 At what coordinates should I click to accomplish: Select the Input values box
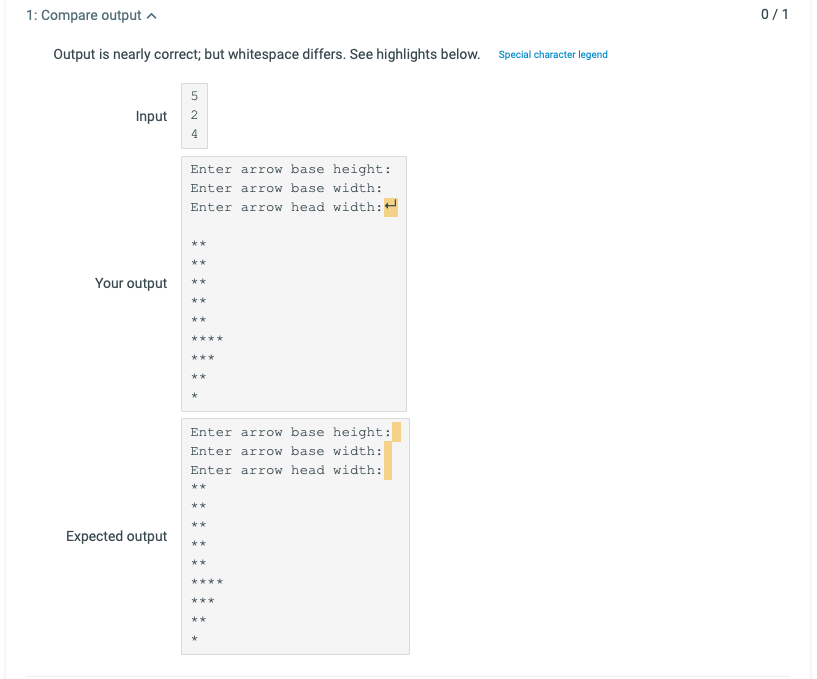pyautogui.click(x=194, y=116)
